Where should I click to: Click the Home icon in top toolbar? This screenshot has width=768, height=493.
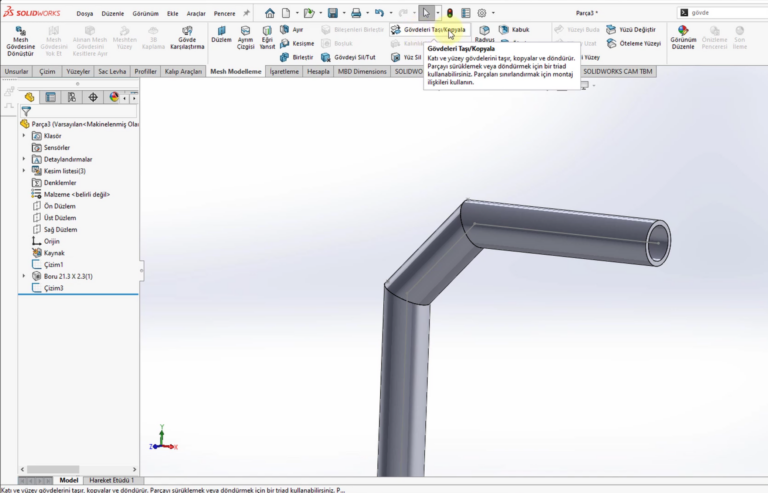tap(269, 13)
